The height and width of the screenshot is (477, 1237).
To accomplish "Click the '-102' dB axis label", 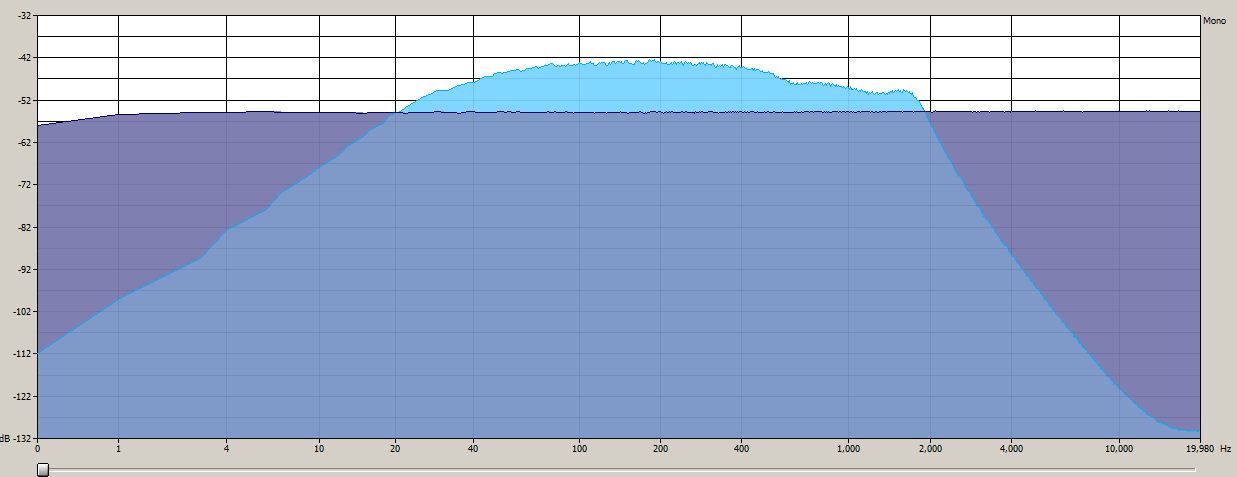I will tap(21, 312).
